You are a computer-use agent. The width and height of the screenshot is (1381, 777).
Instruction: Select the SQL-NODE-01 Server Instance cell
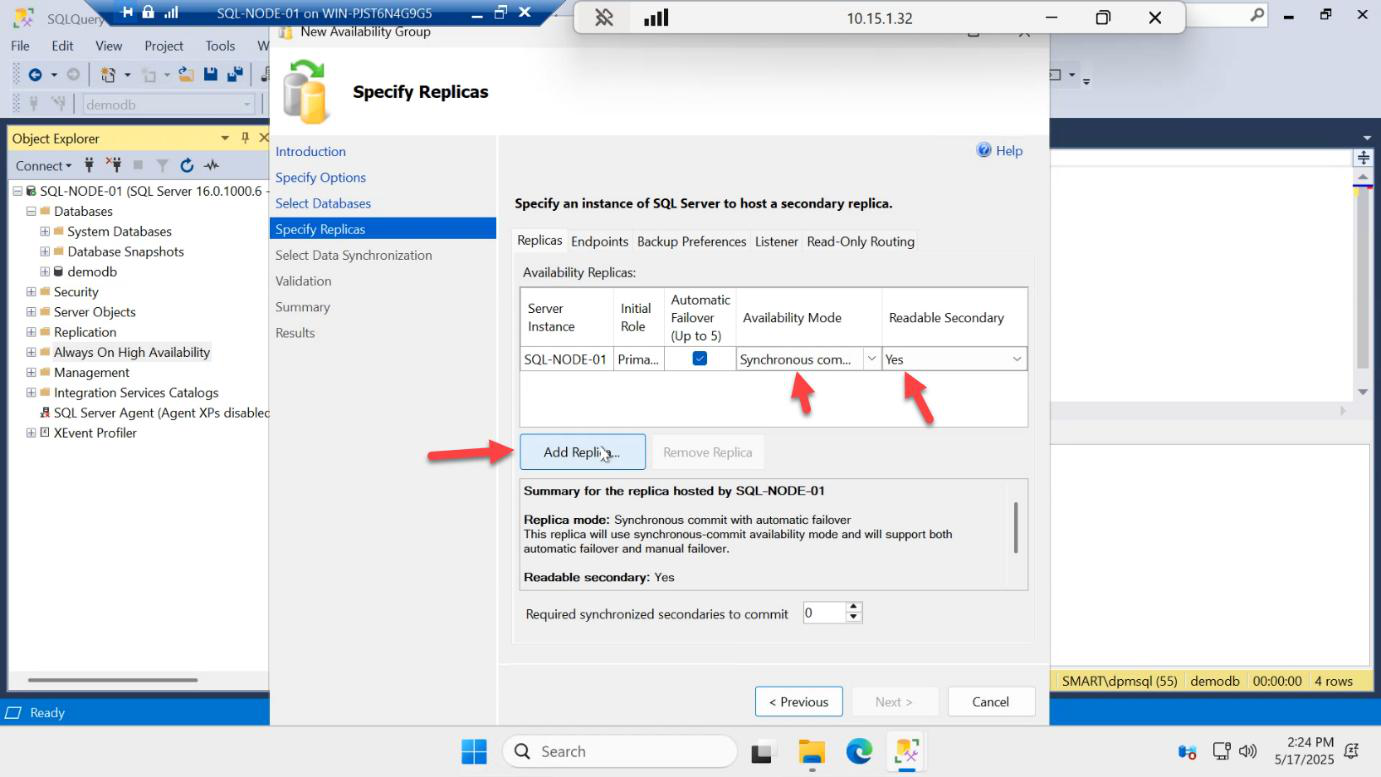(566, 359)
